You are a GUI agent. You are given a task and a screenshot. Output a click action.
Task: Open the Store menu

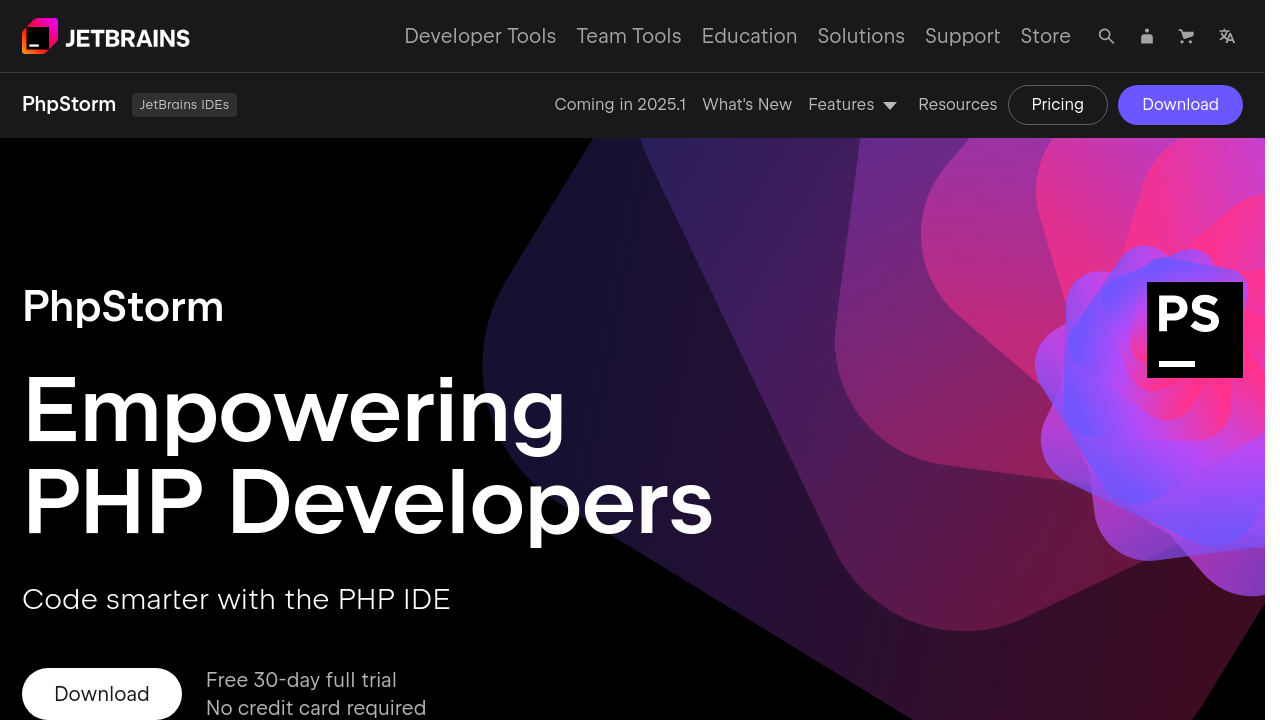[1045, 36]
